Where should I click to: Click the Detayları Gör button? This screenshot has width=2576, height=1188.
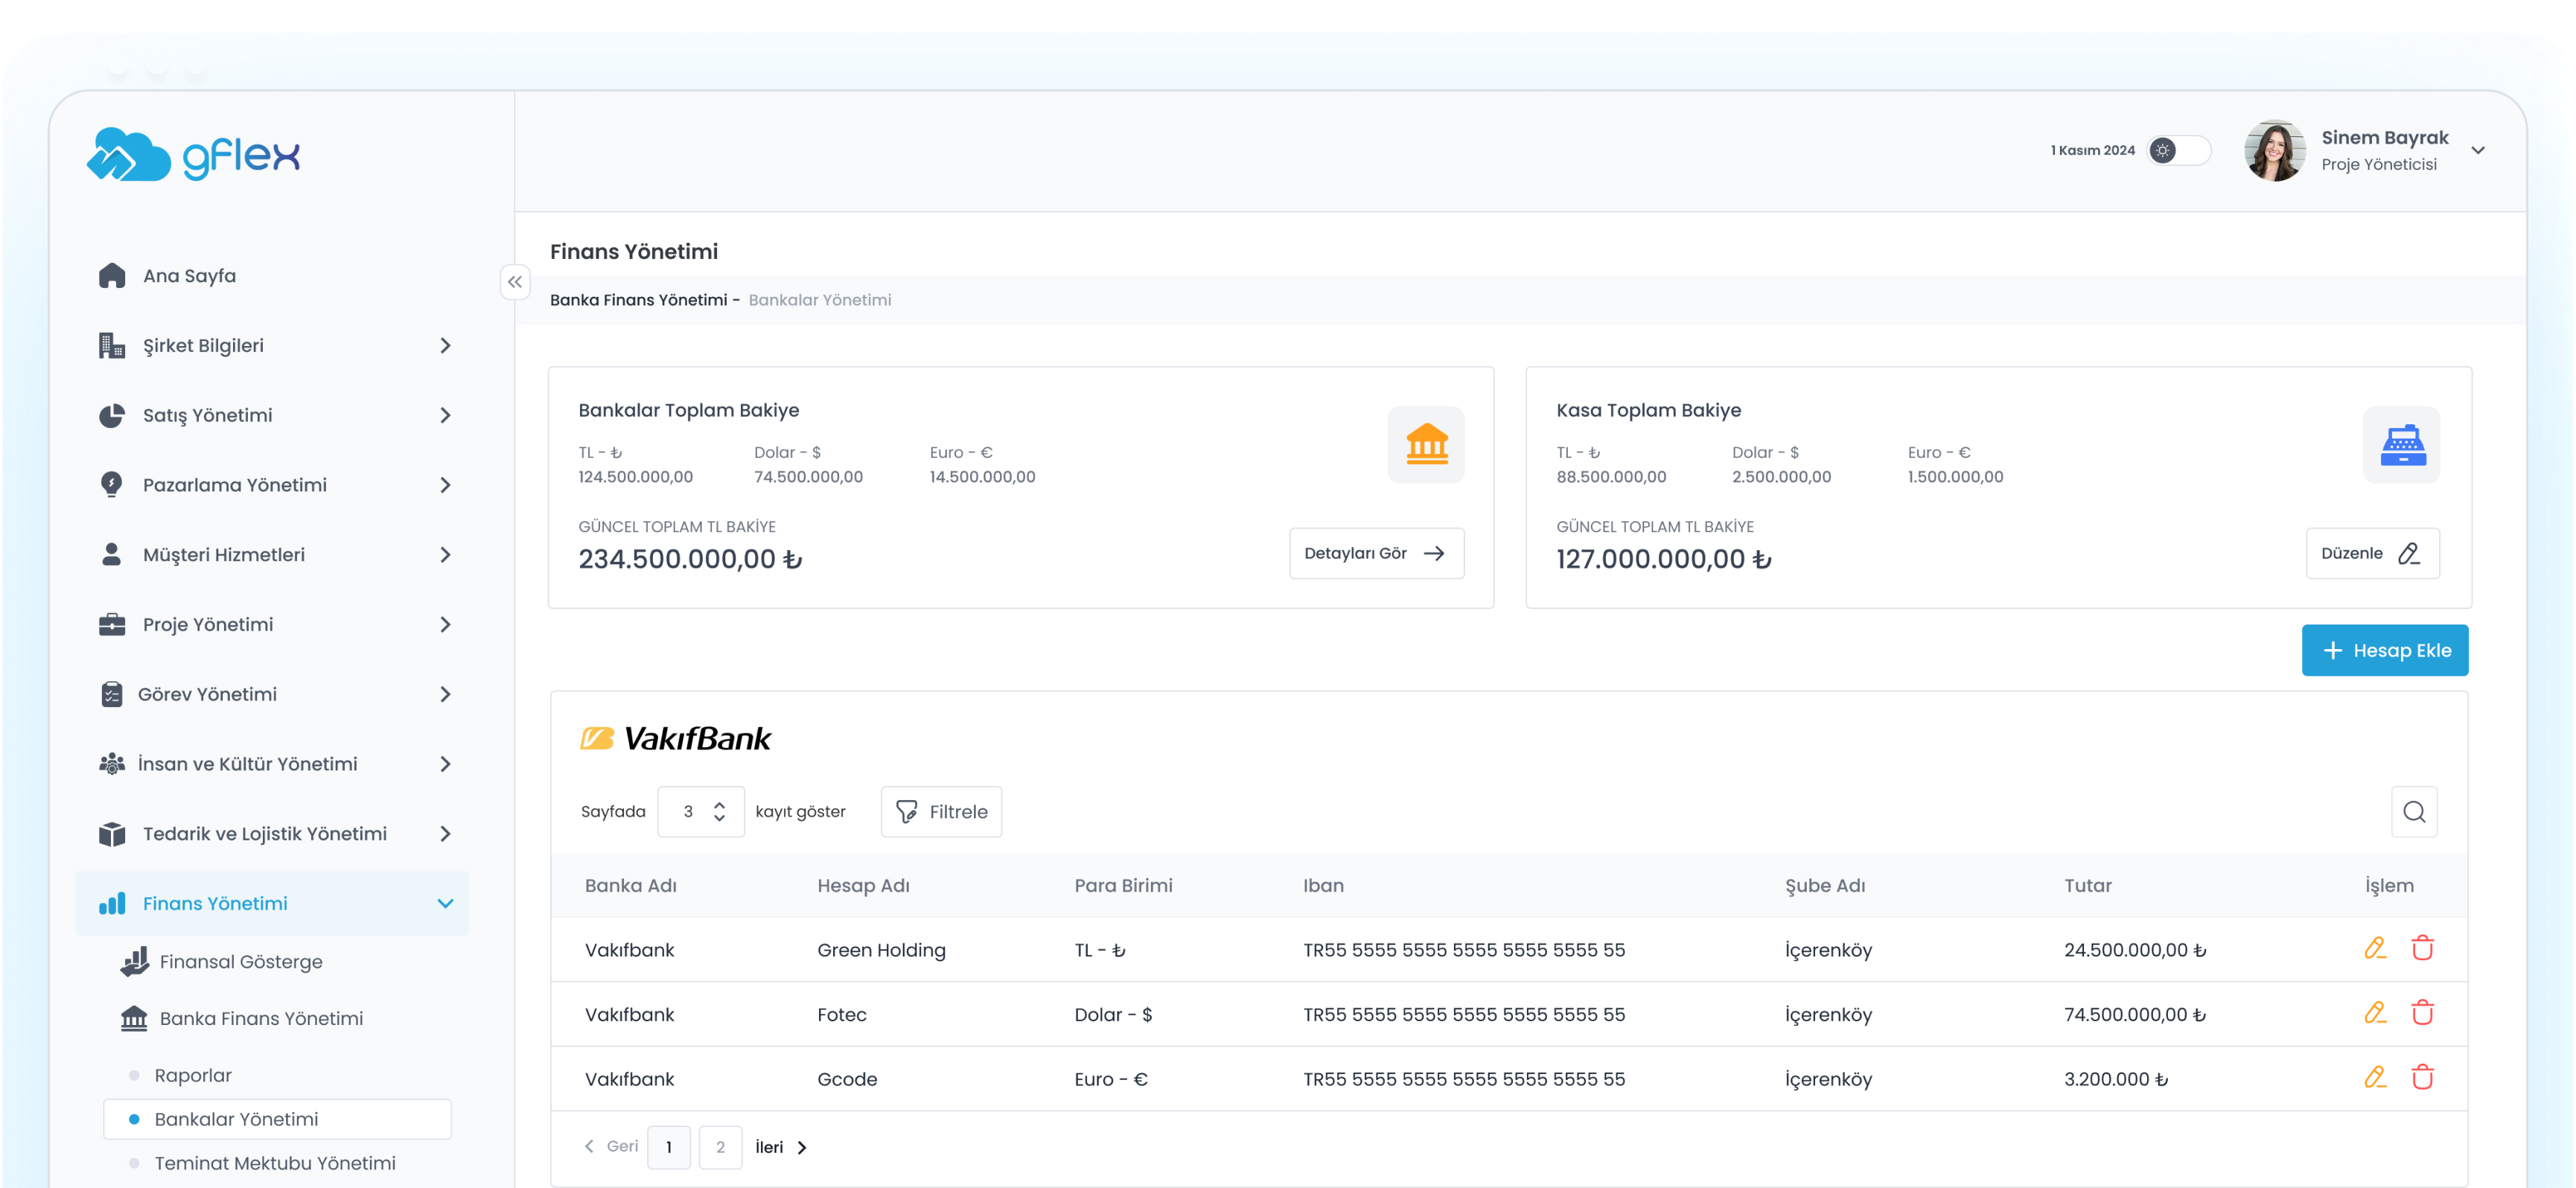1375,553
